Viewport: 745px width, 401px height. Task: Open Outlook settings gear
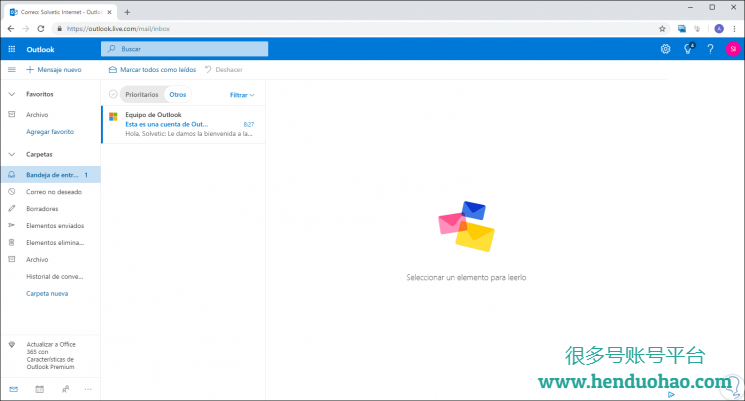(666, 49)
